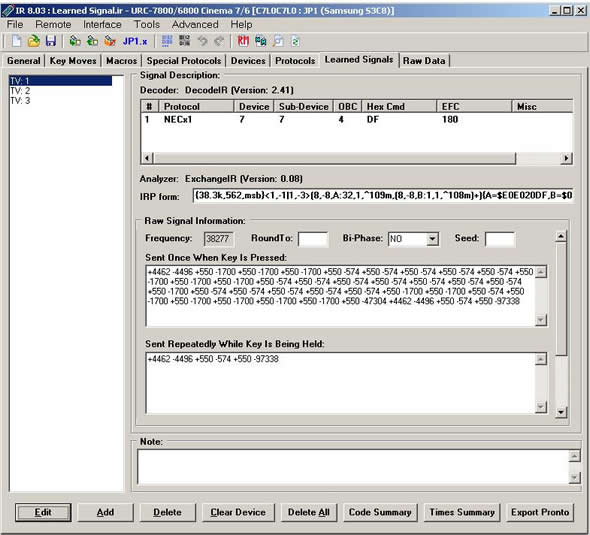Click the blue grid toolbar icon
The height and width of the screenshot is (535, 590).
[x=167, y=41]
